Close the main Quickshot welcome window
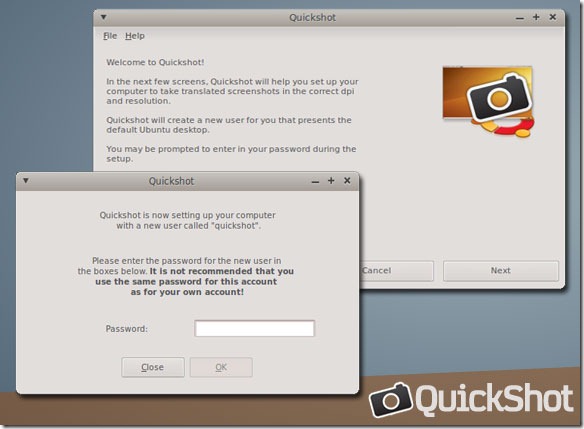Viewport: 584px width, 429px height. [x=553, y=17]
